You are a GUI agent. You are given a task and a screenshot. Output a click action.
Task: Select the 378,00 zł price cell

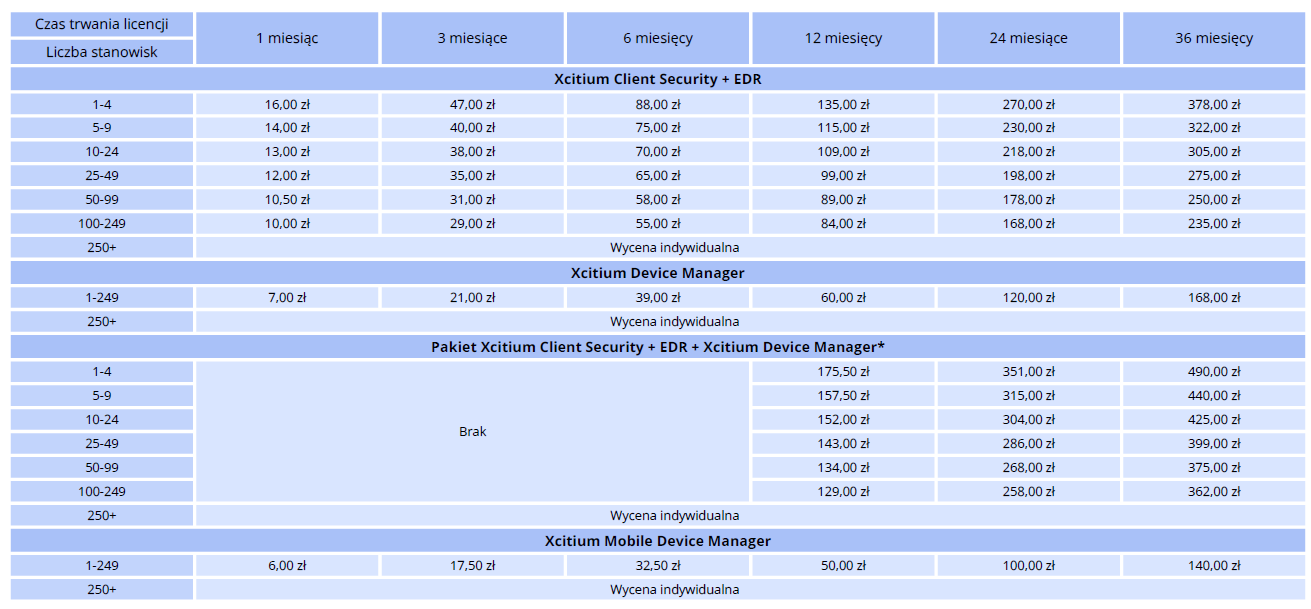[x=1214, y=104]
